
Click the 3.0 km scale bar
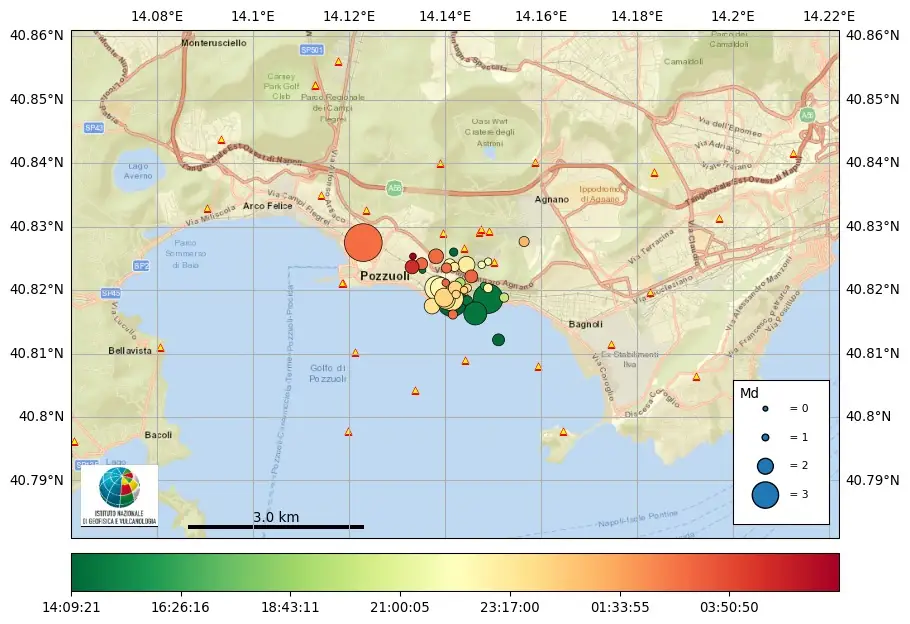[x=276, y=526]
